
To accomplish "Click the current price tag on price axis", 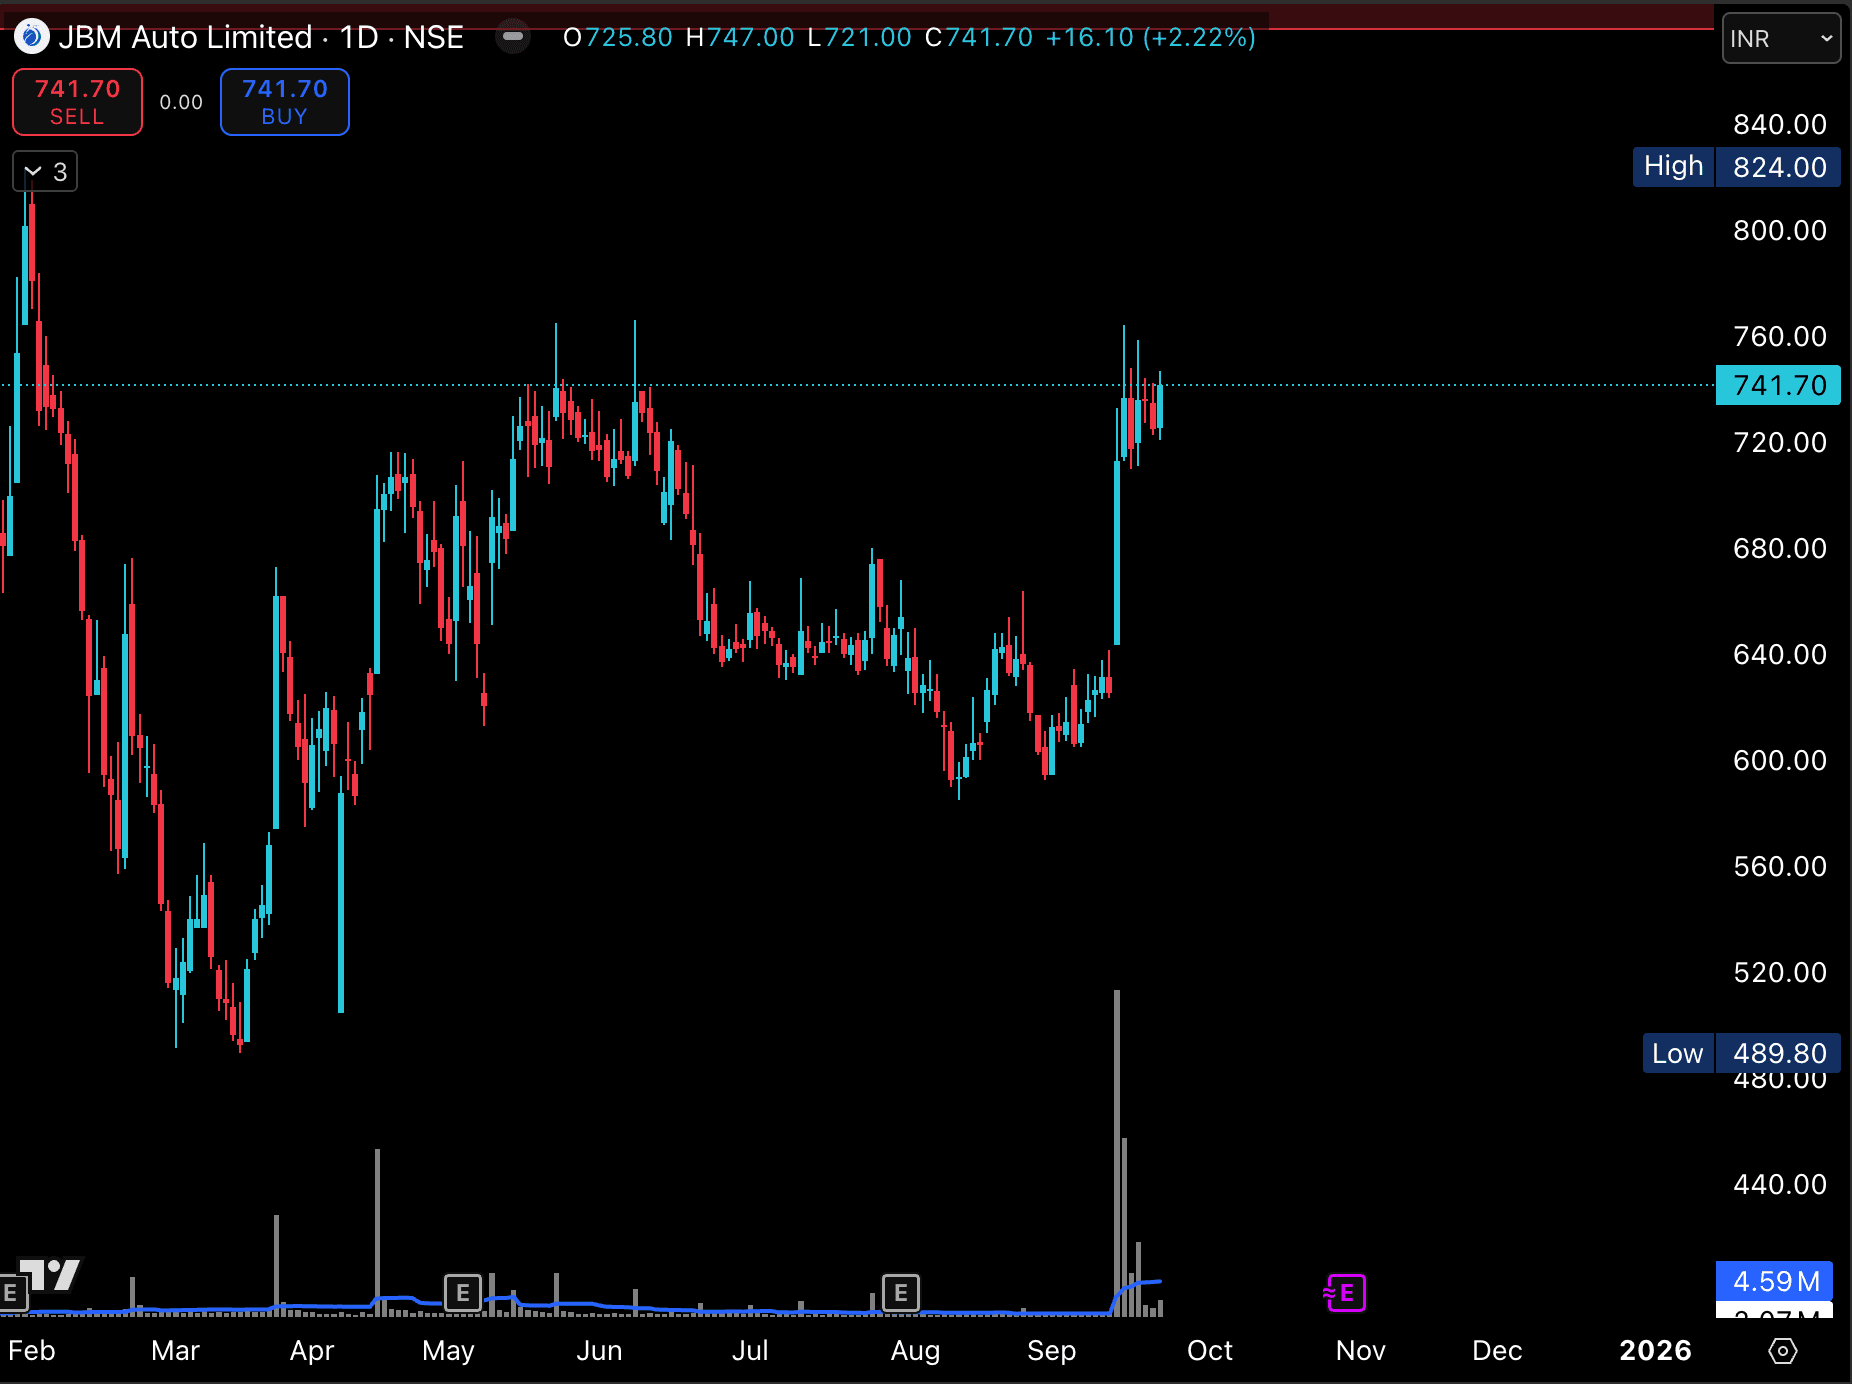I will coord(1778,385).
